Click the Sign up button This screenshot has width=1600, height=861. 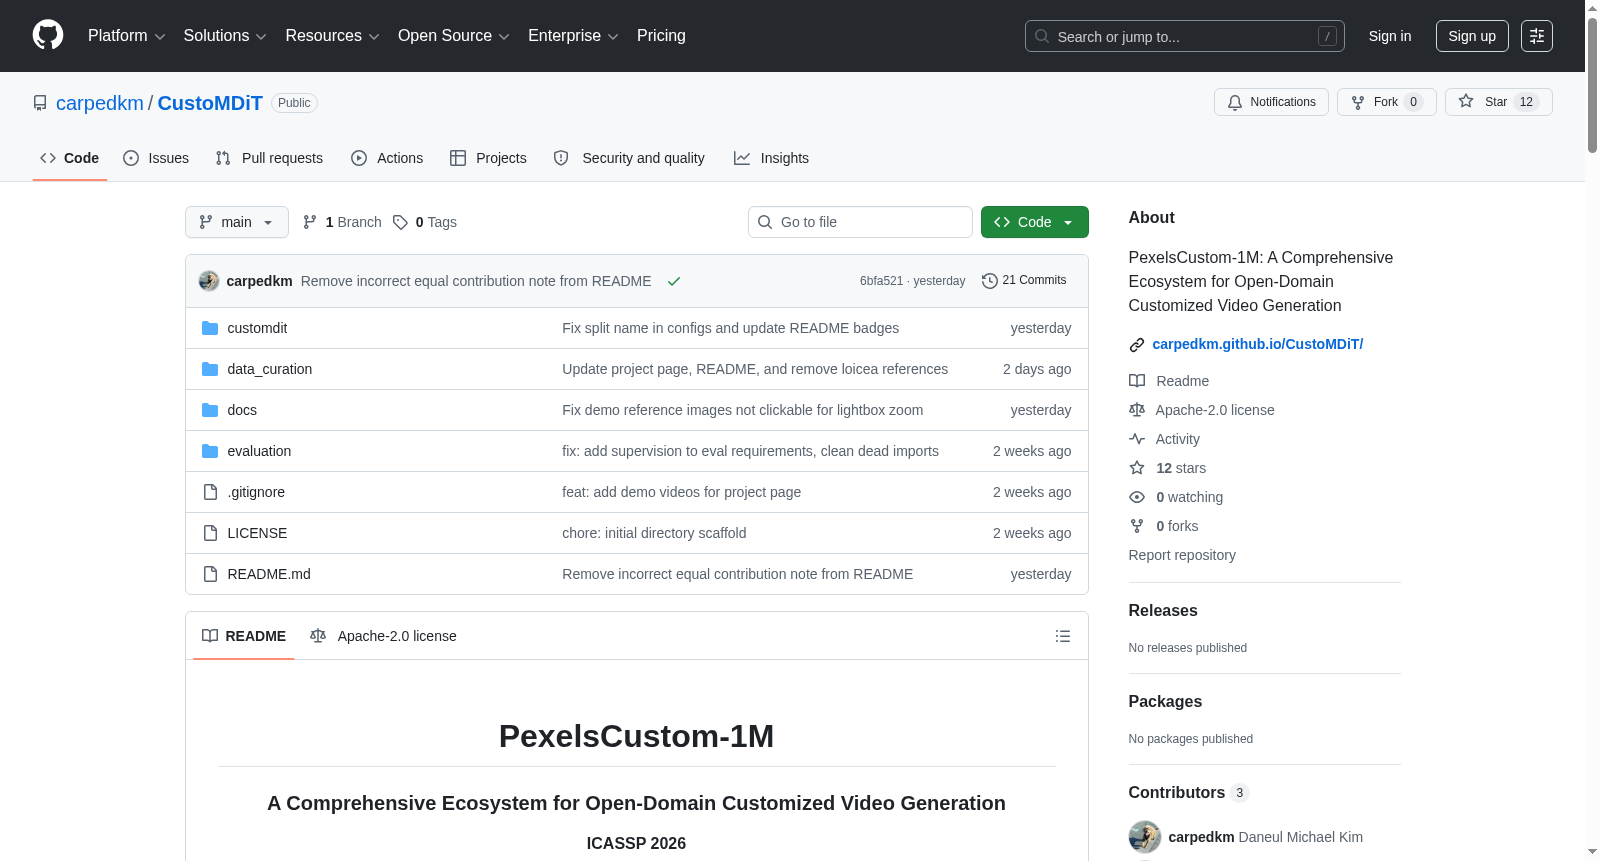tap(1472, 36)
